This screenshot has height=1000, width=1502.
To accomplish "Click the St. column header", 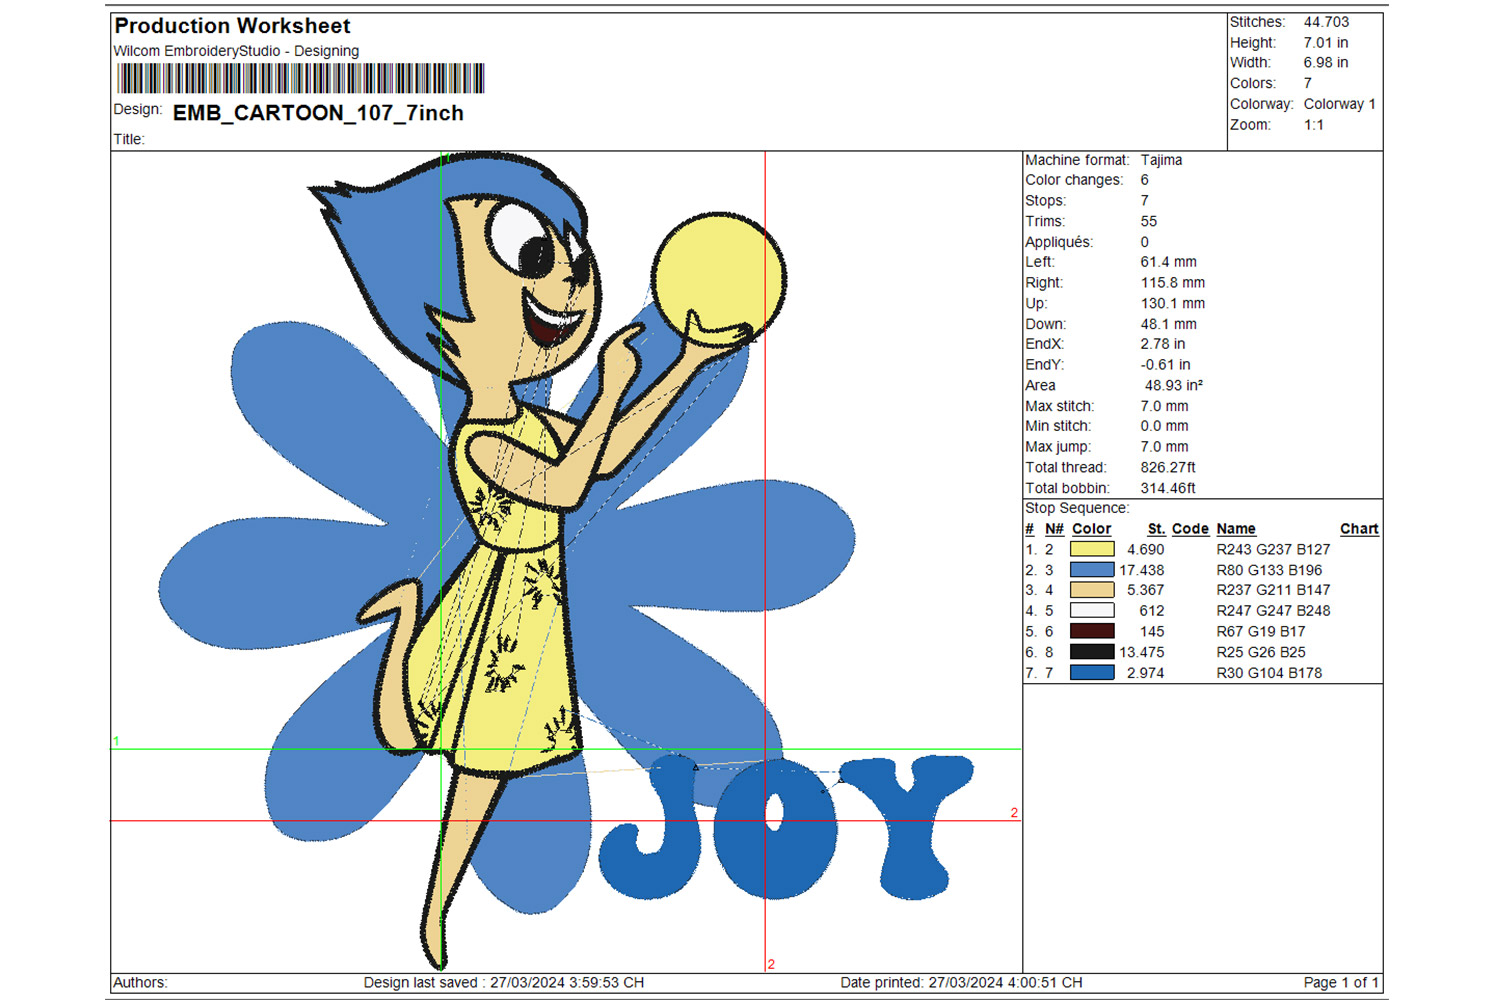I will (x=1156, y=529).
